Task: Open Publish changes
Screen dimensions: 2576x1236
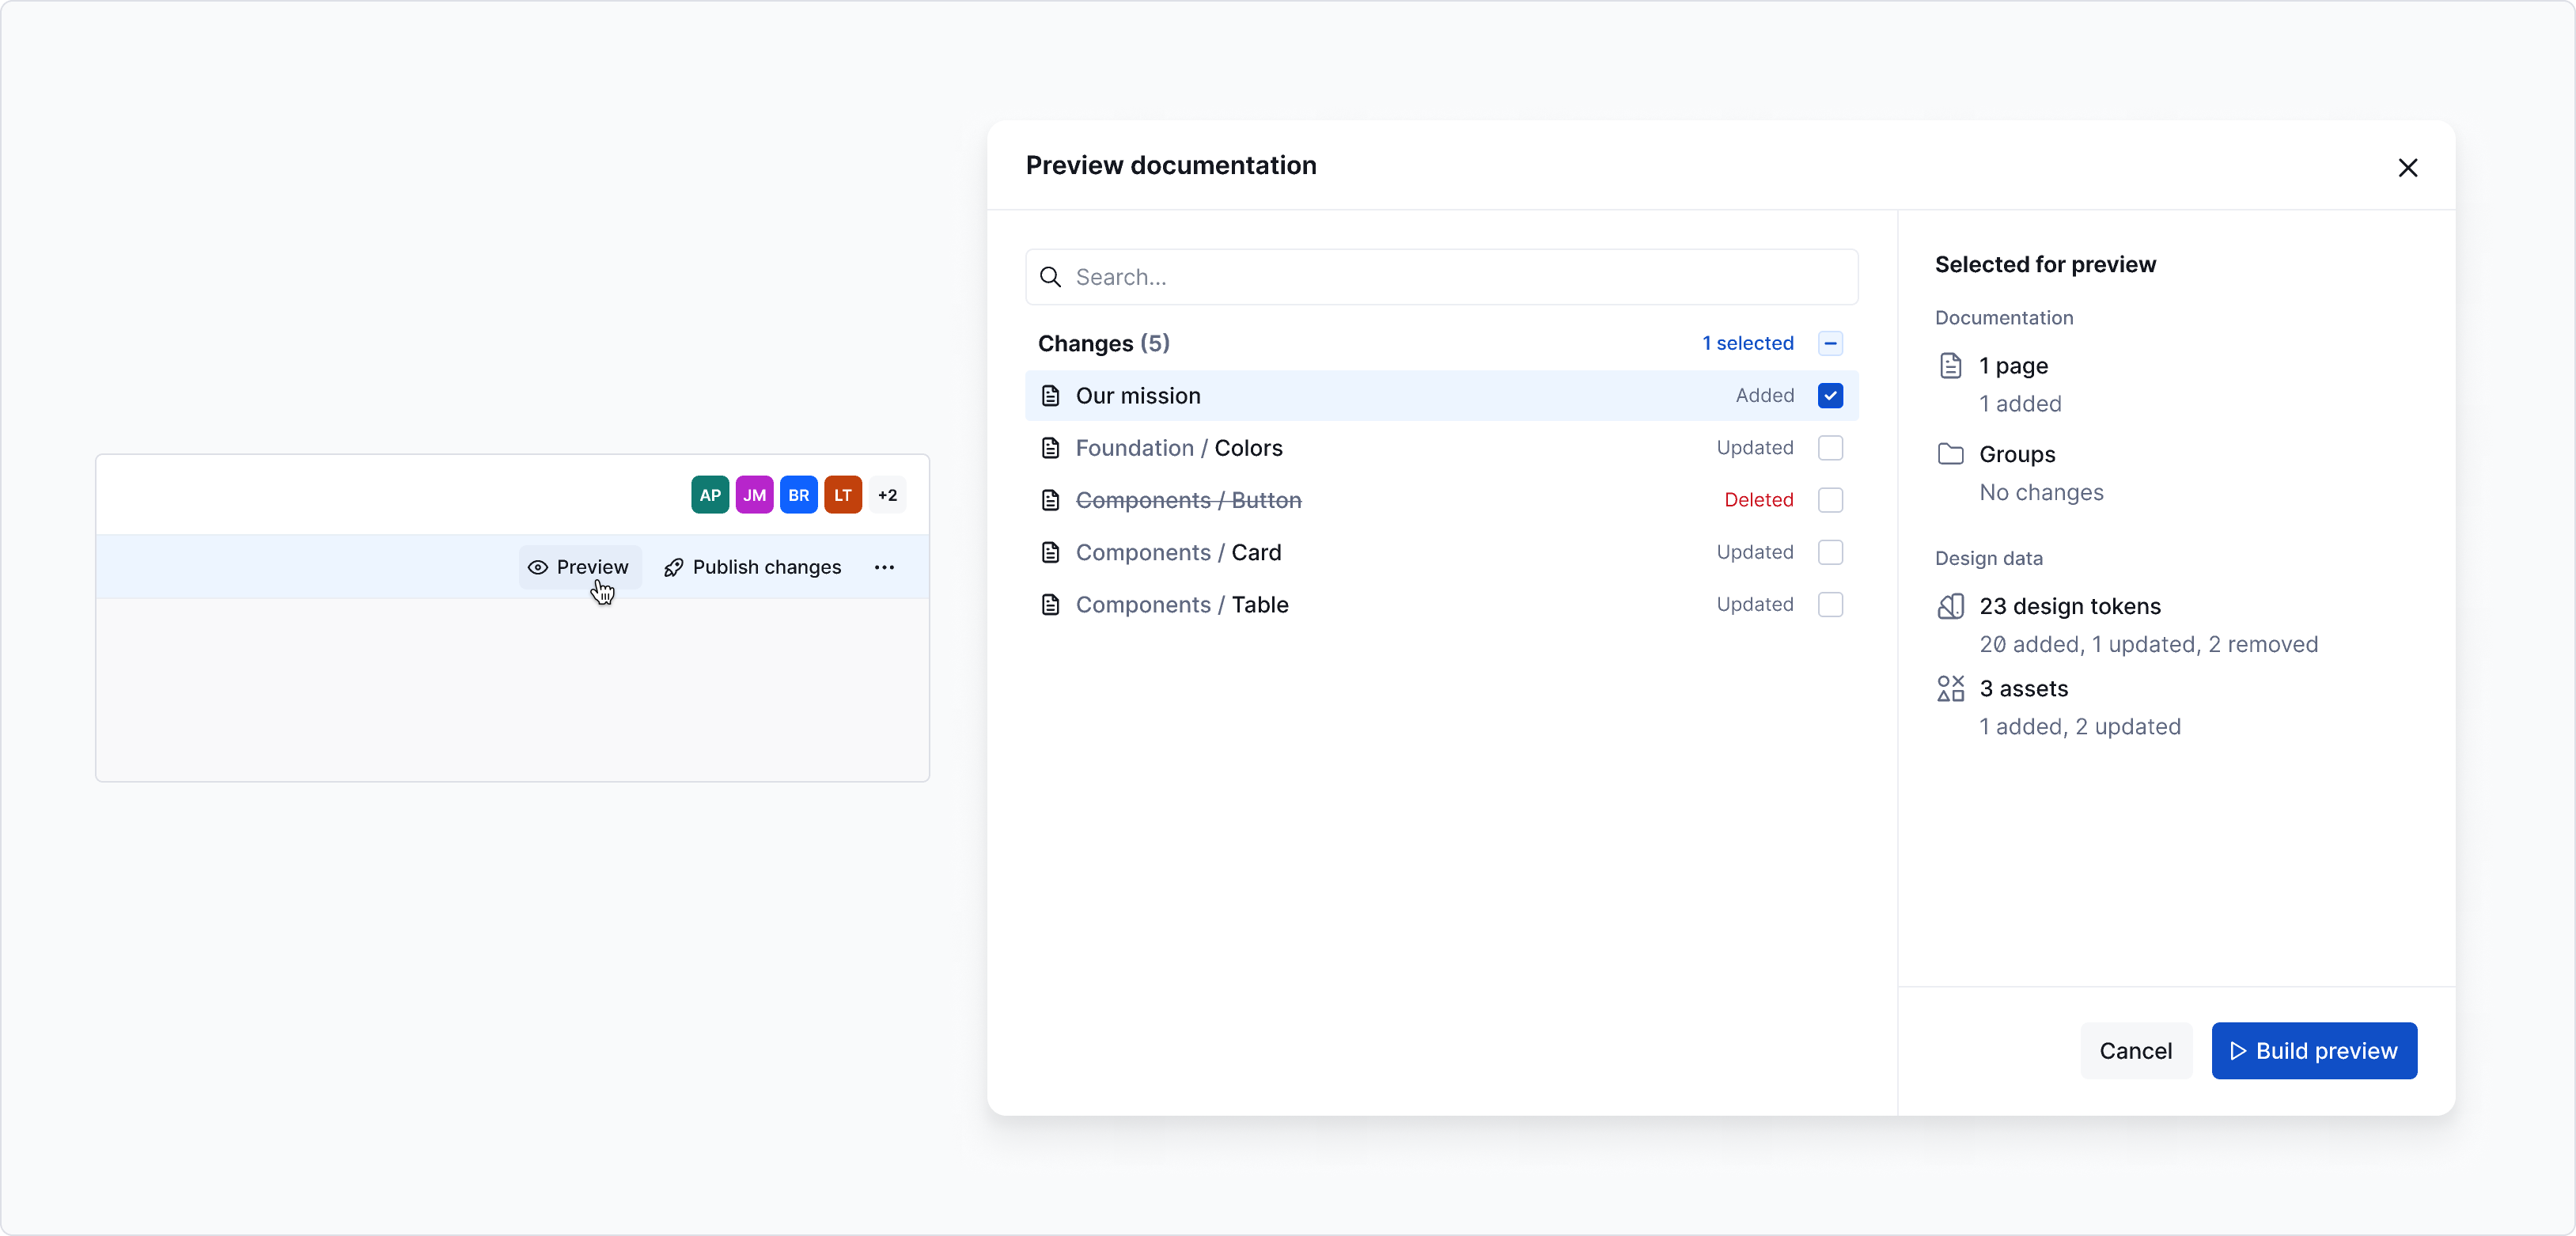Action: 767,567
